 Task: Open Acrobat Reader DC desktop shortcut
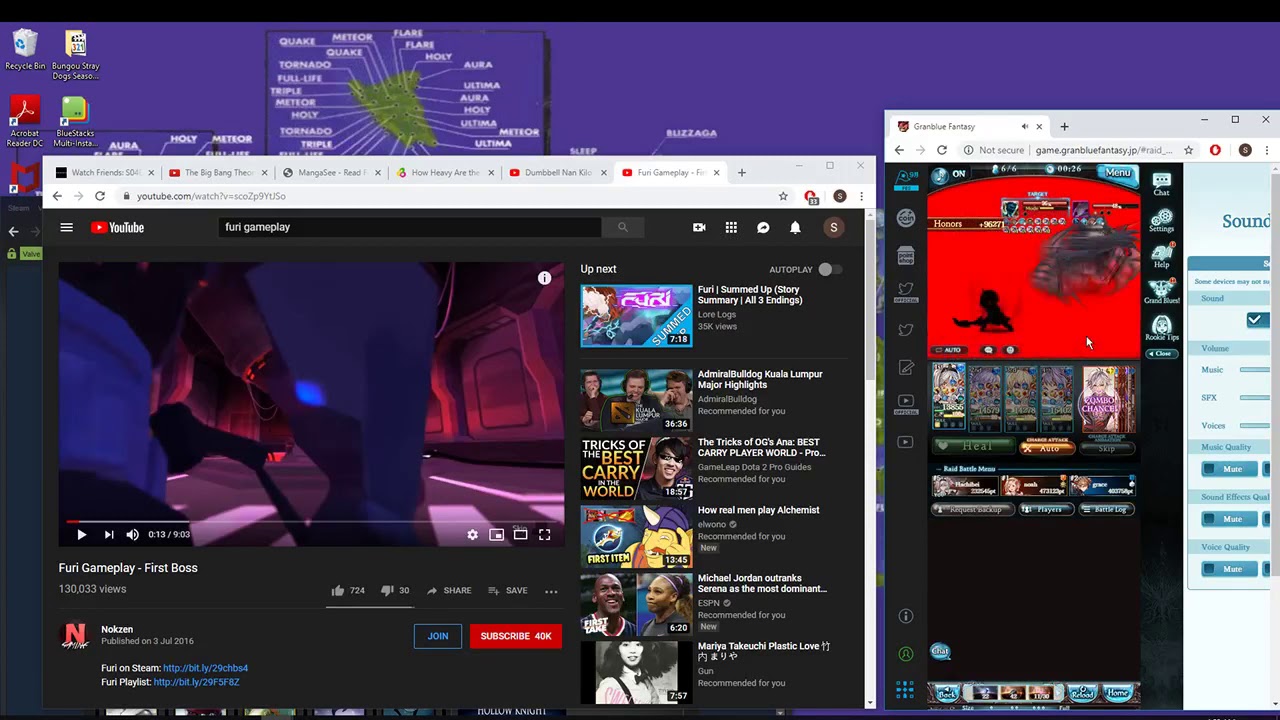[x=25, y=122]
